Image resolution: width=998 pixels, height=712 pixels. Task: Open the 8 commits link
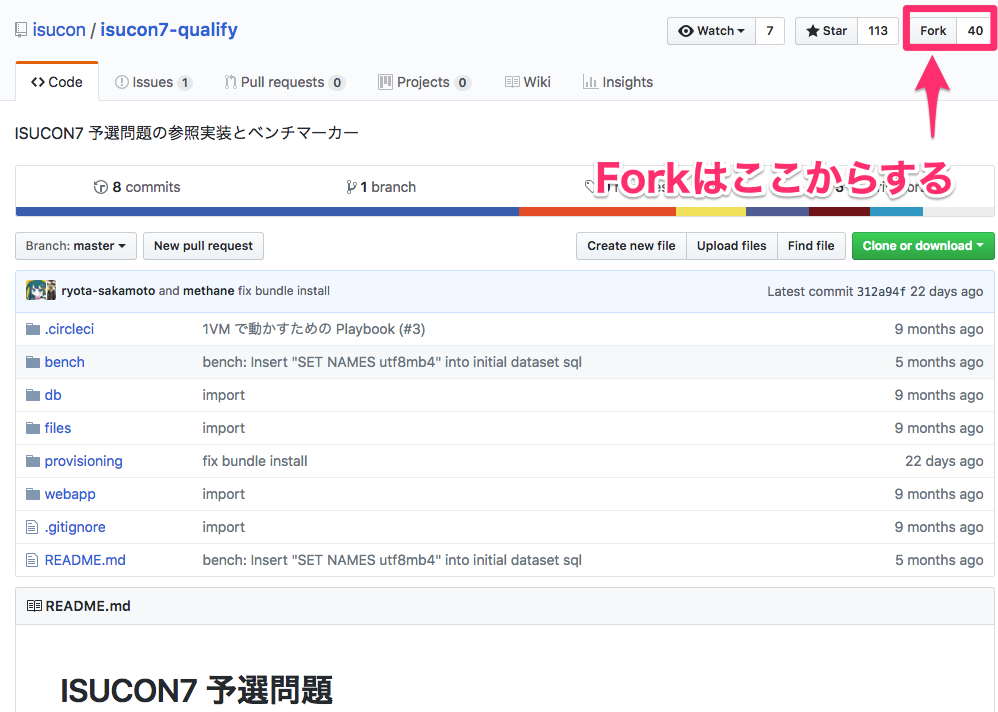point(137,187)
